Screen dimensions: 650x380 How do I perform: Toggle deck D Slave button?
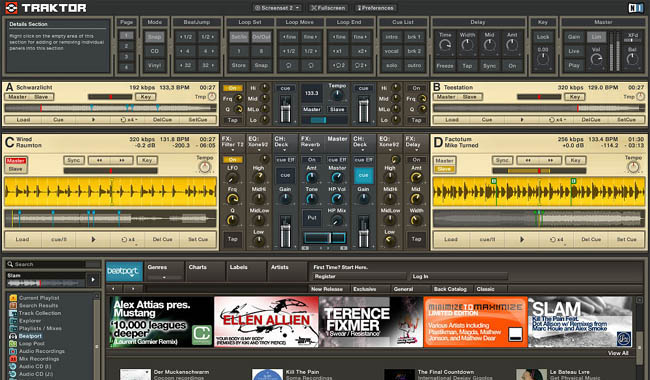pyautogui.click(x=444, y=169)
